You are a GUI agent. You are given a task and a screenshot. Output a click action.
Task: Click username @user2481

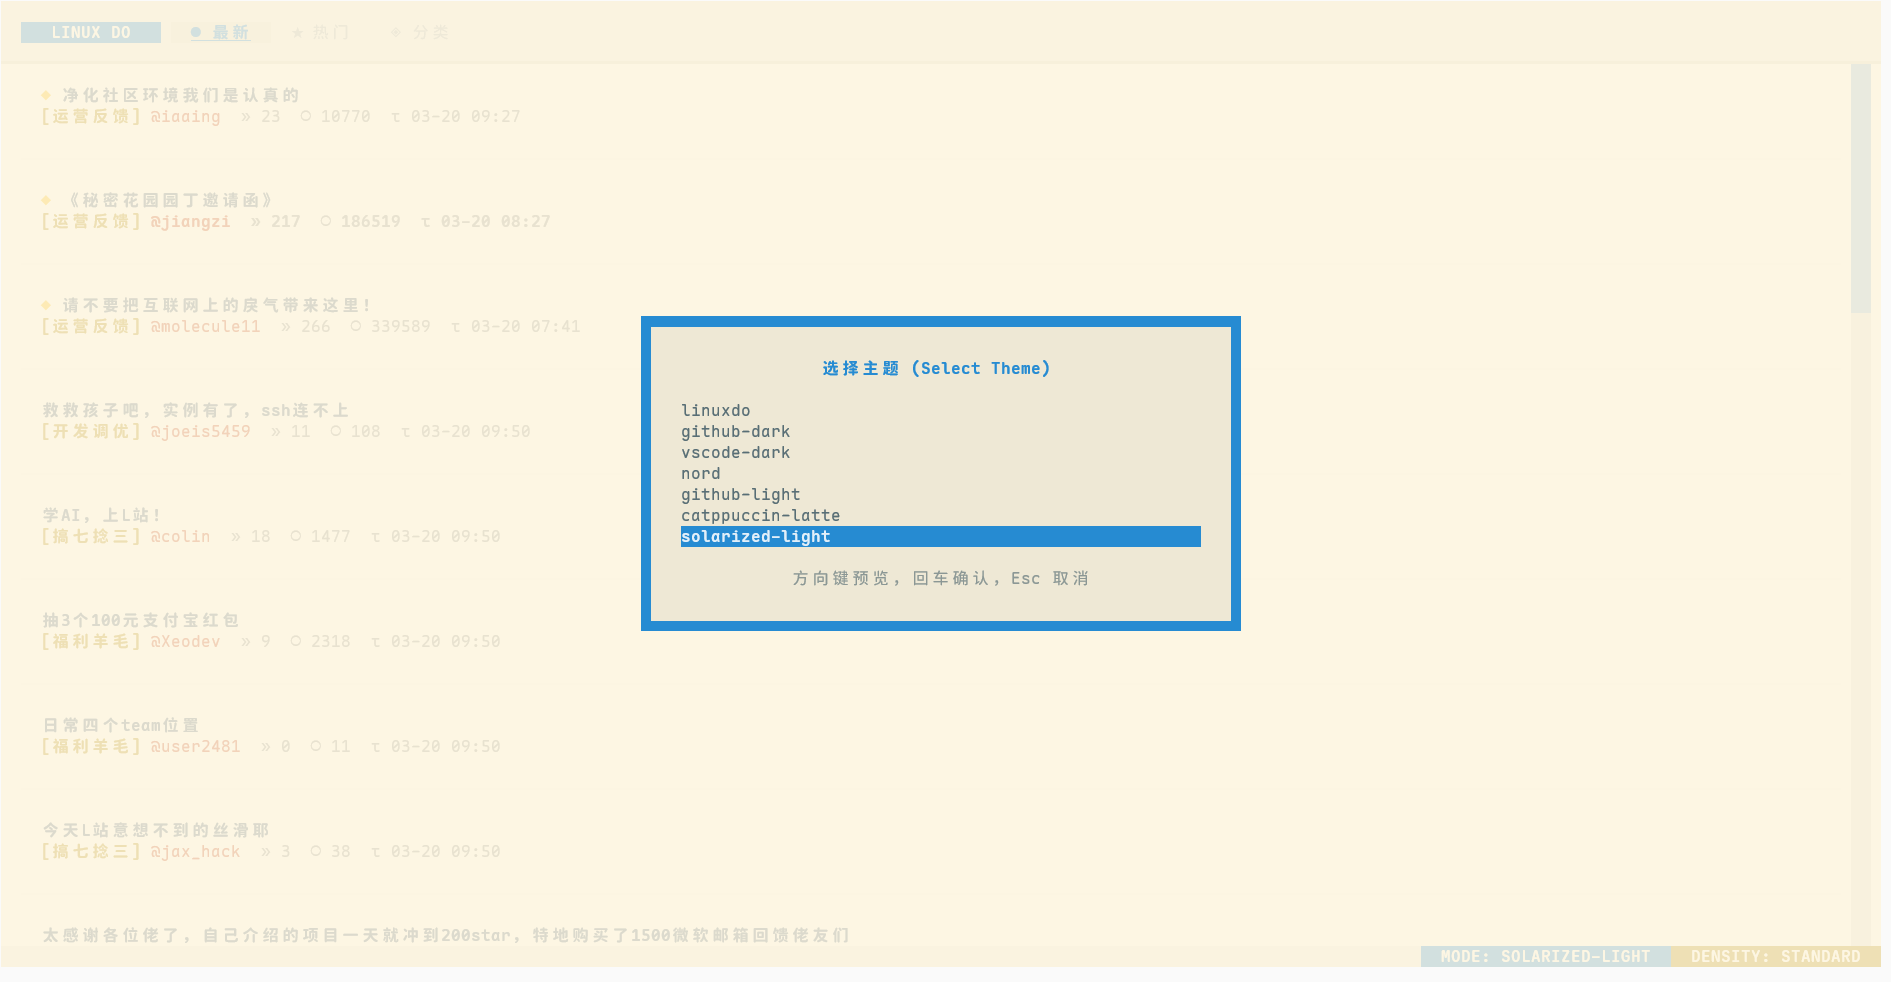(x=196, y=746)
